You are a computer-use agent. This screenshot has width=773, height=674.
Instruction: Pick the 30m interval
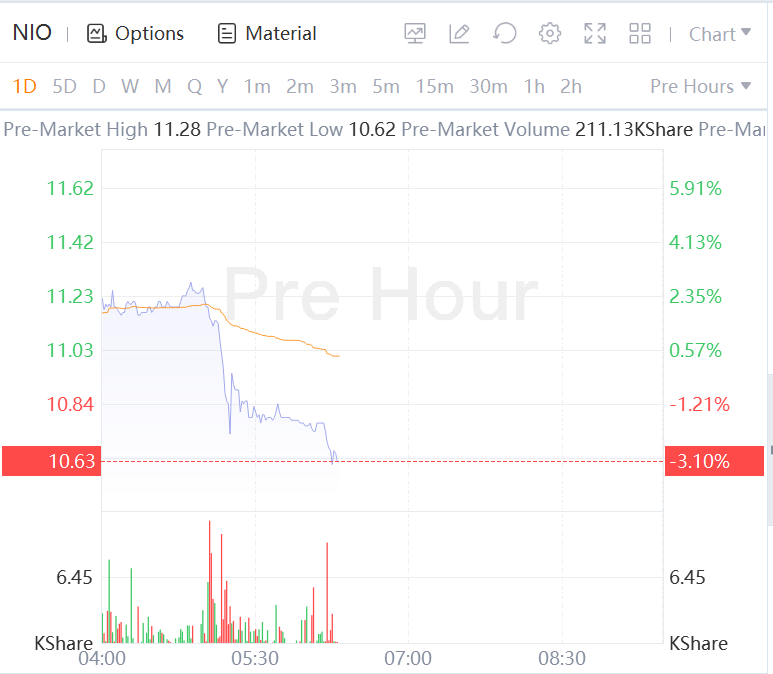(x=488, y=86)
